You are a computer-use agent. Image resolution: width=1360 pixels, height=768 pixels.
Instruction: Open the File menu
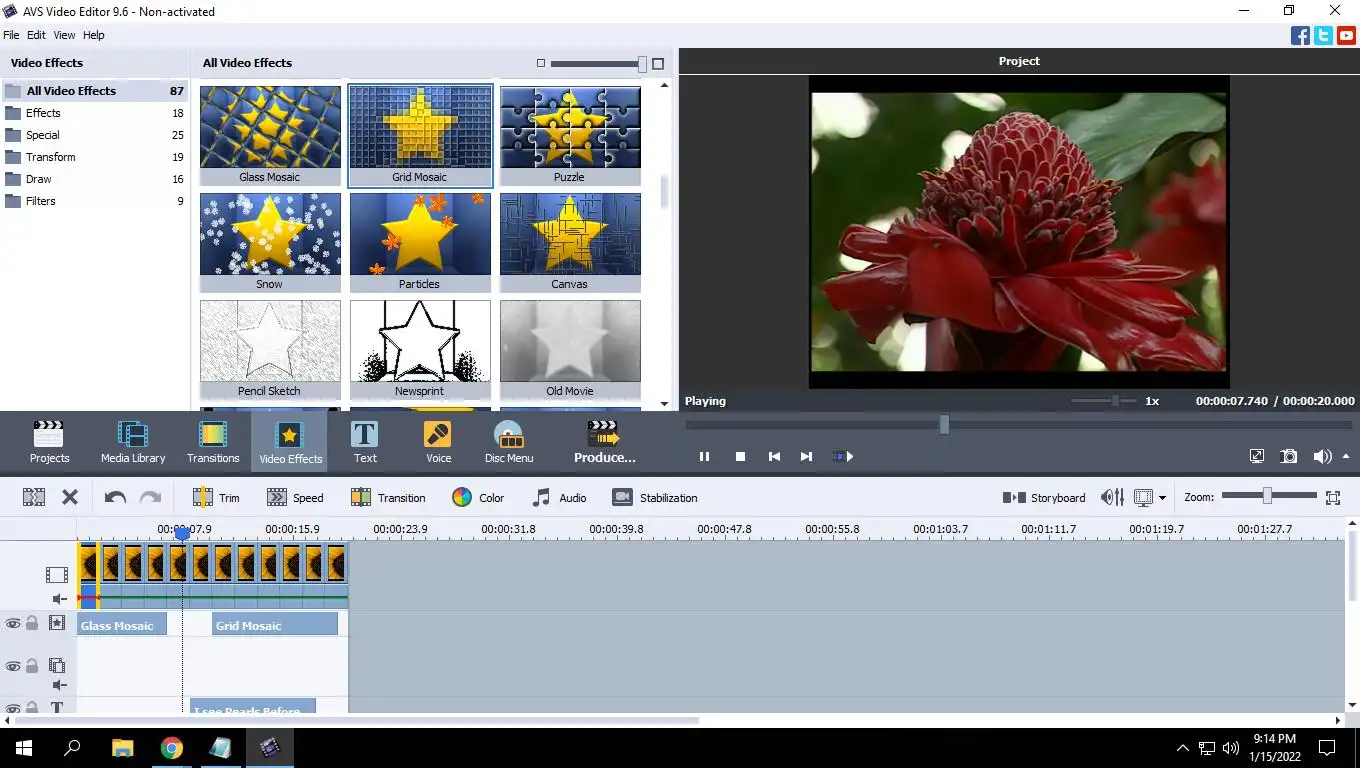pyautogui.click(x=11, y=35)
